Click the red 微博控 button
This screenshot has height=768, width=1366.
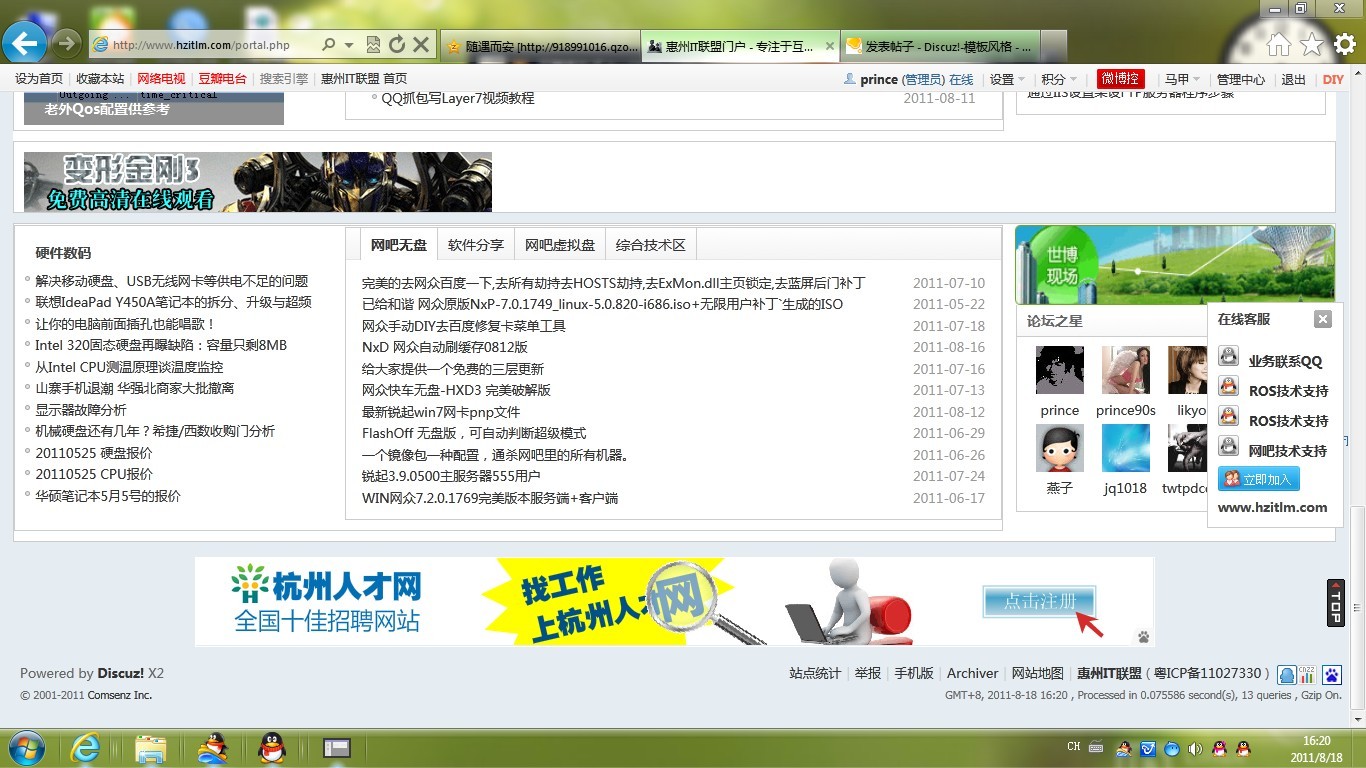[x=1120, y=79]
